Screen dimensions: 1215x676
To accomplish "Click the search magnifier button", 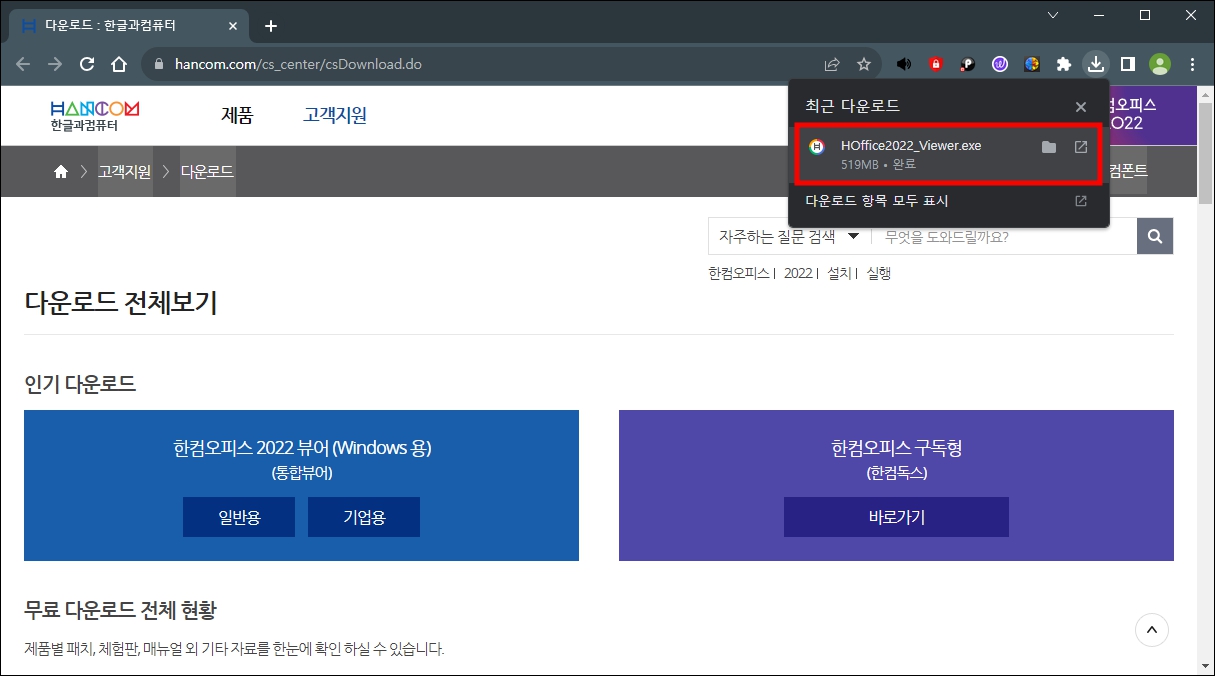I will pyautogui.click(x=1155, y=237).
